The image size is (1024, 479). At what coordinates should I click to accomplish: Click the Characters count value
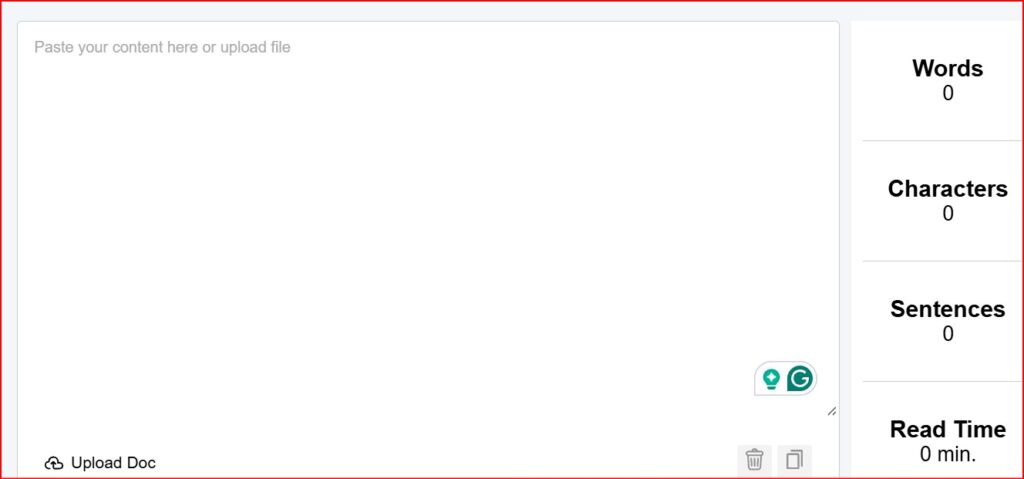(x=948, y=214)
